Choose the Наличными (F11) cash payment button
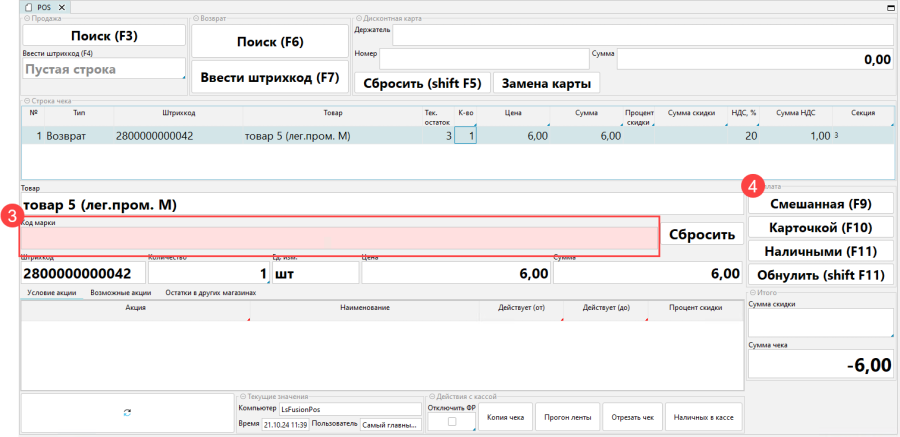 (819, 251)
